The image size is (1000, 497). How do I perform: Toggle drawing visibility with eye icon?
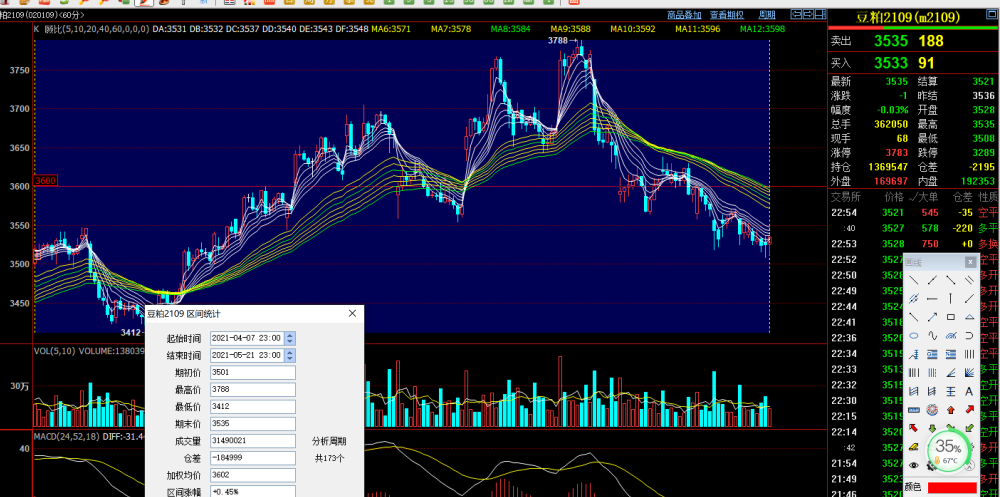914,465
